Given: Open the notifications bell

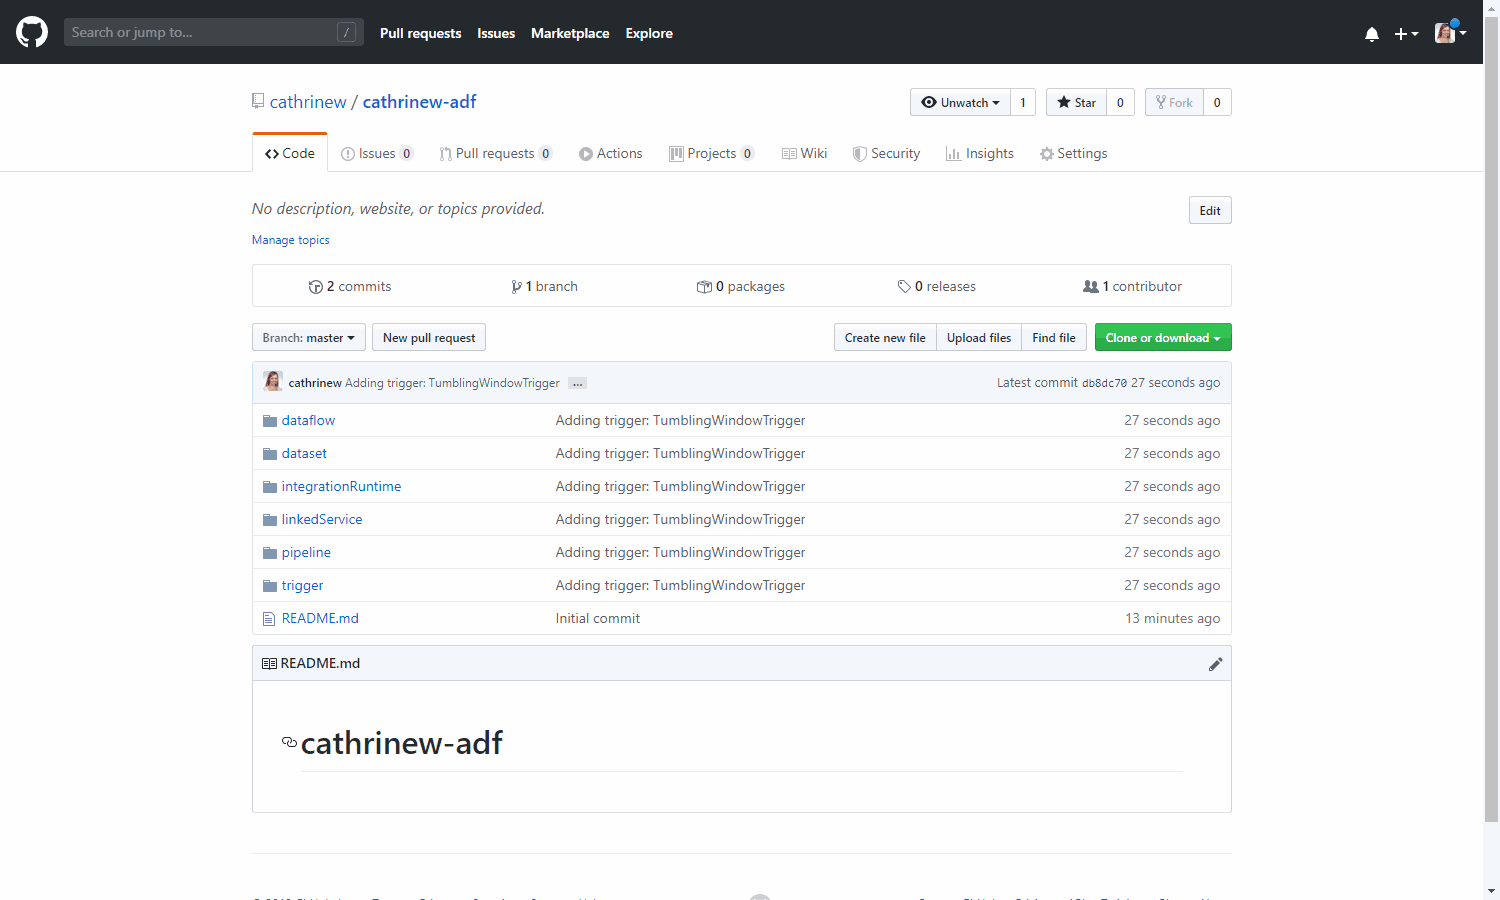Looking at the screenshot, I should coord(1371,34).
